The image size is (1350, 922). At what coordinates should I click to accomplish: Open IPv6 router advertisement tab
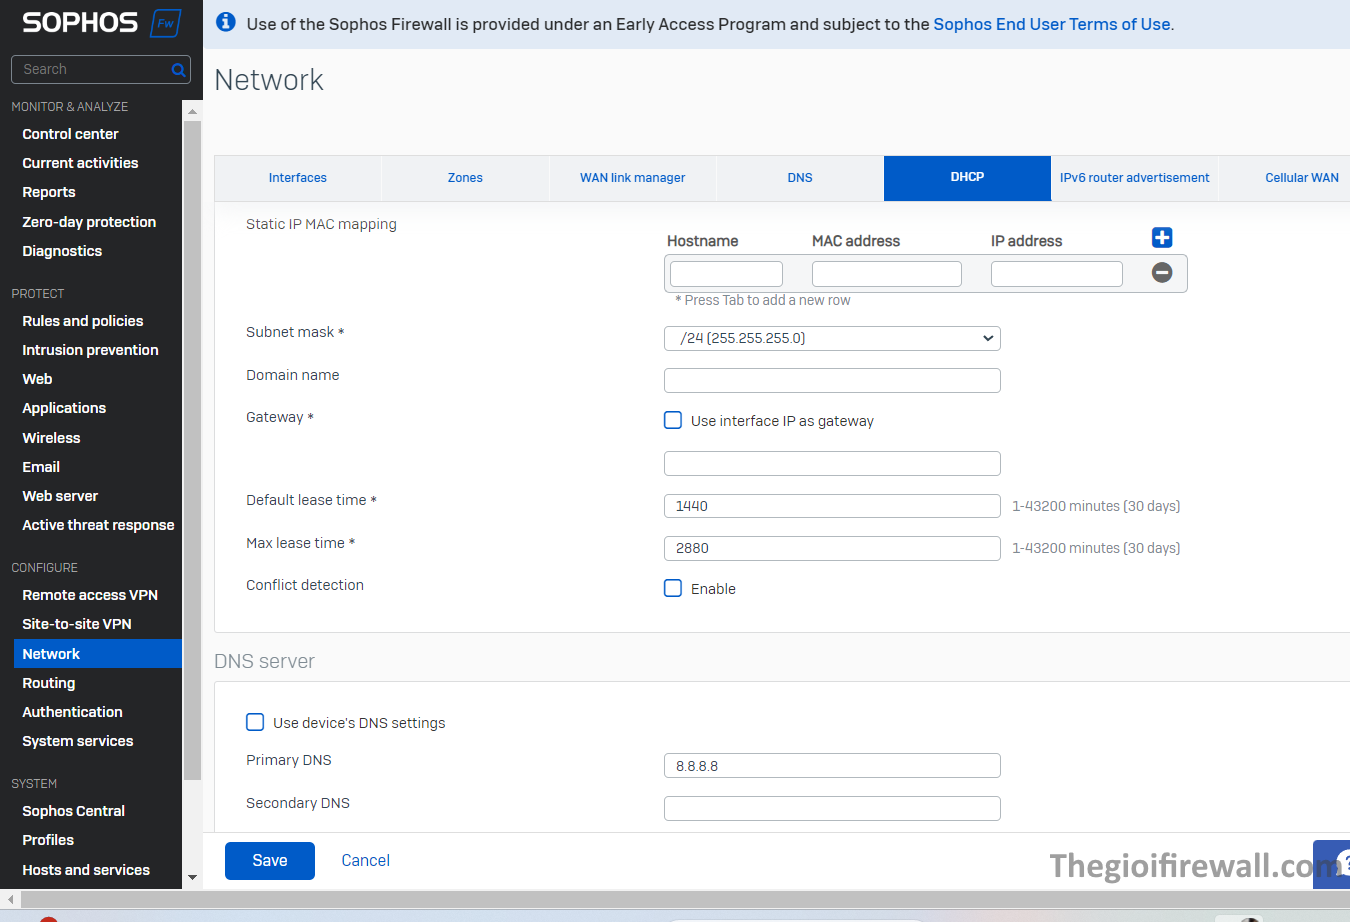[1135, 178]
